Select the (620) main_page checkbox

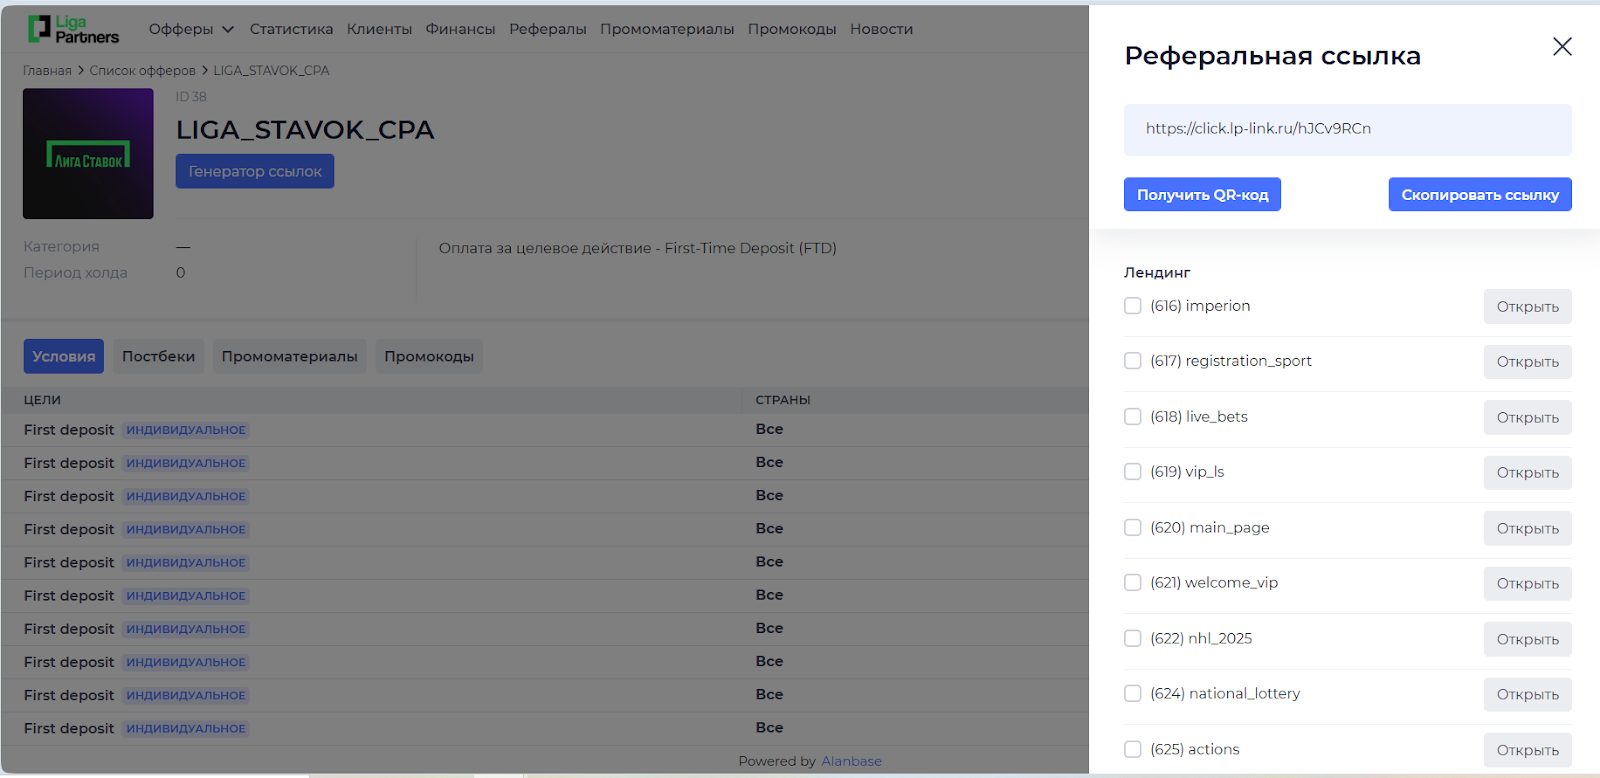tap(1132, 528)
